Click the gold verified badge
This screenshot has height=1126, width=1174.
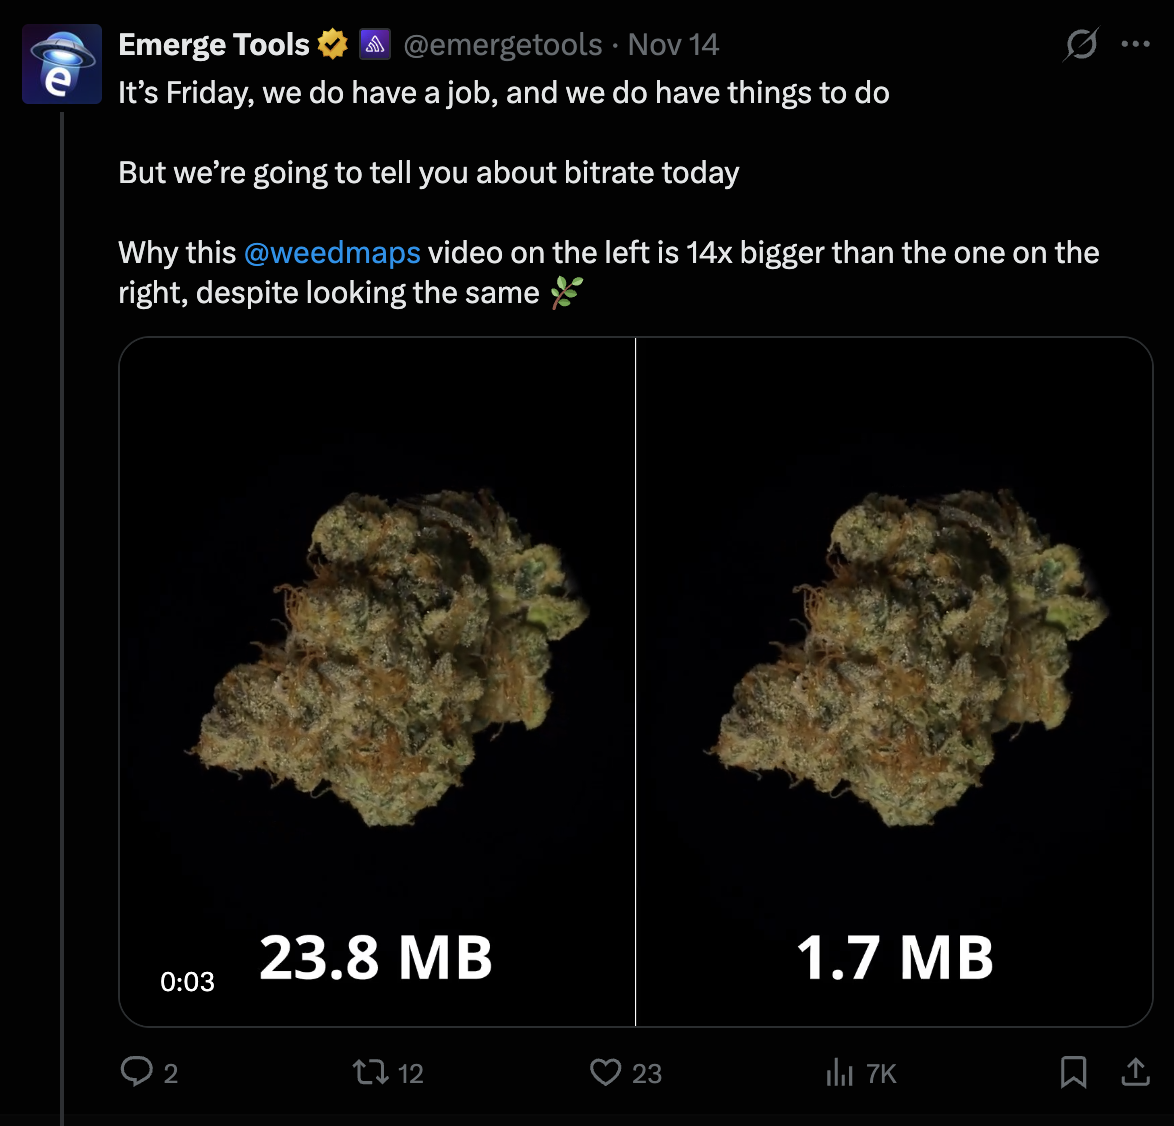point(332,45)
